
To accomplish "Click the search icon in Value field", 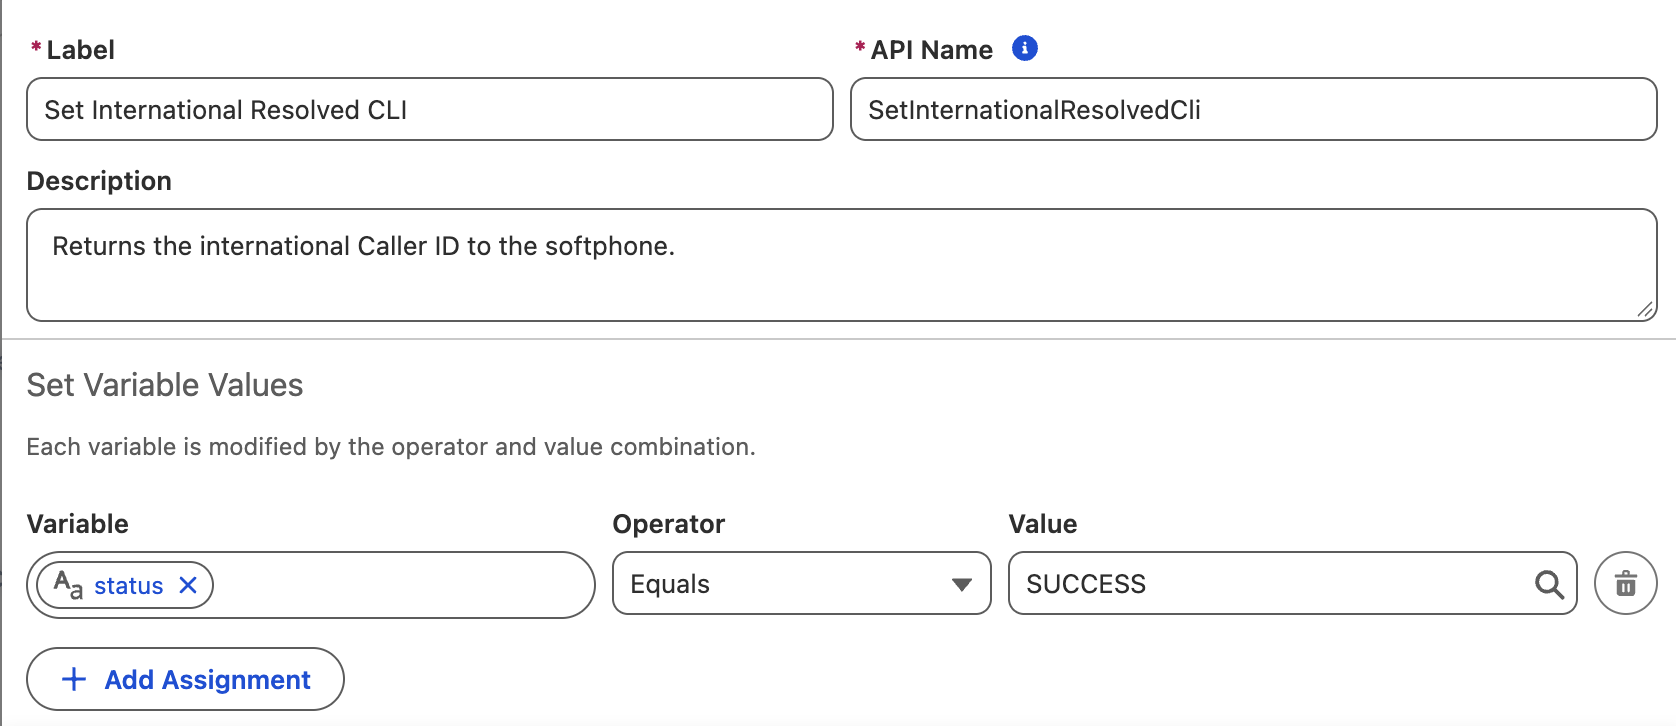I will tap(1549, 584).
